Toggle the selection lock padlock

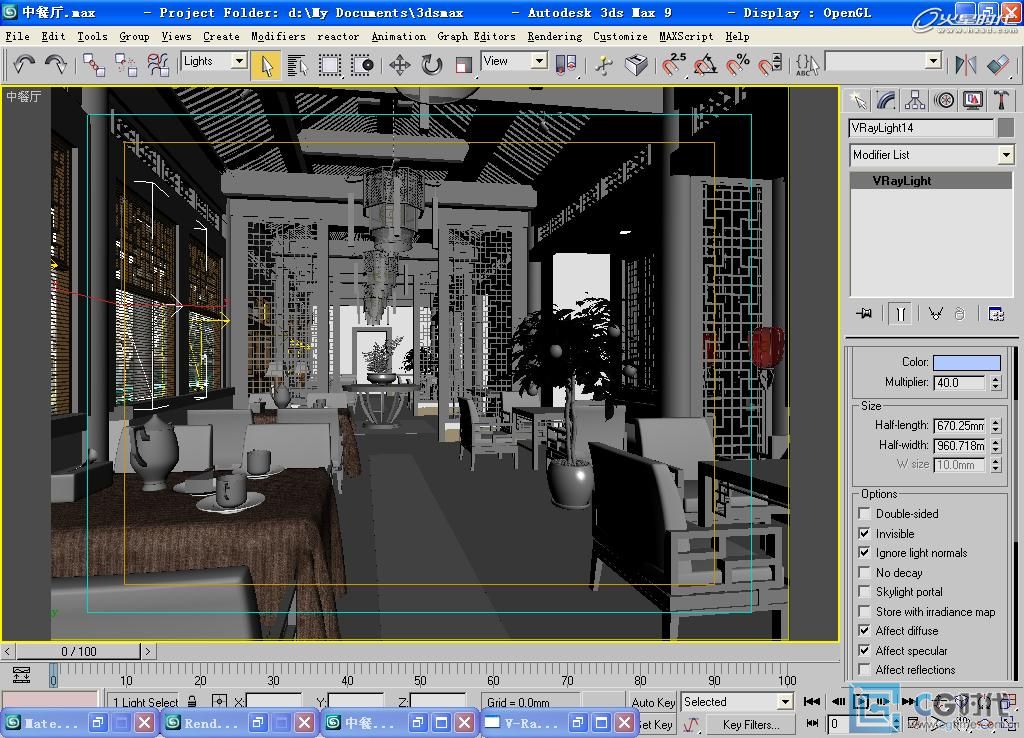[x=192, y=701]
